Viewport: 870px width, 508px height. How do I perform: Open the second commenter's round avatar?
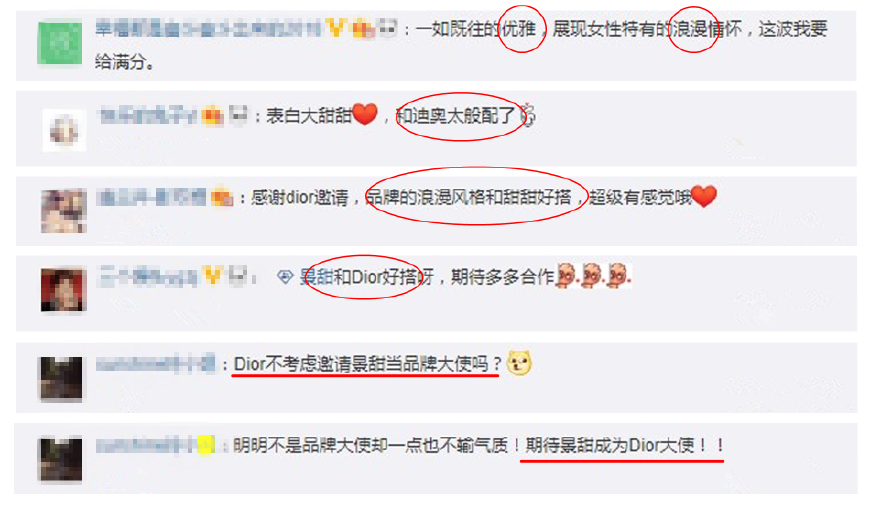(64, 131)
